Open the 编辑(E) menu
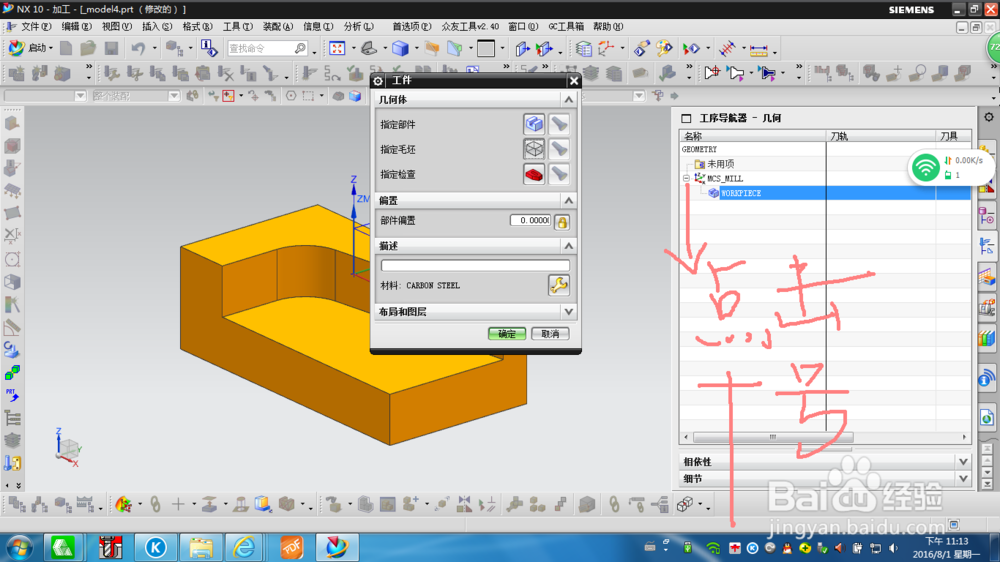Image resolution: width=1000 pixels, height=562 pixels. point(77,26)
